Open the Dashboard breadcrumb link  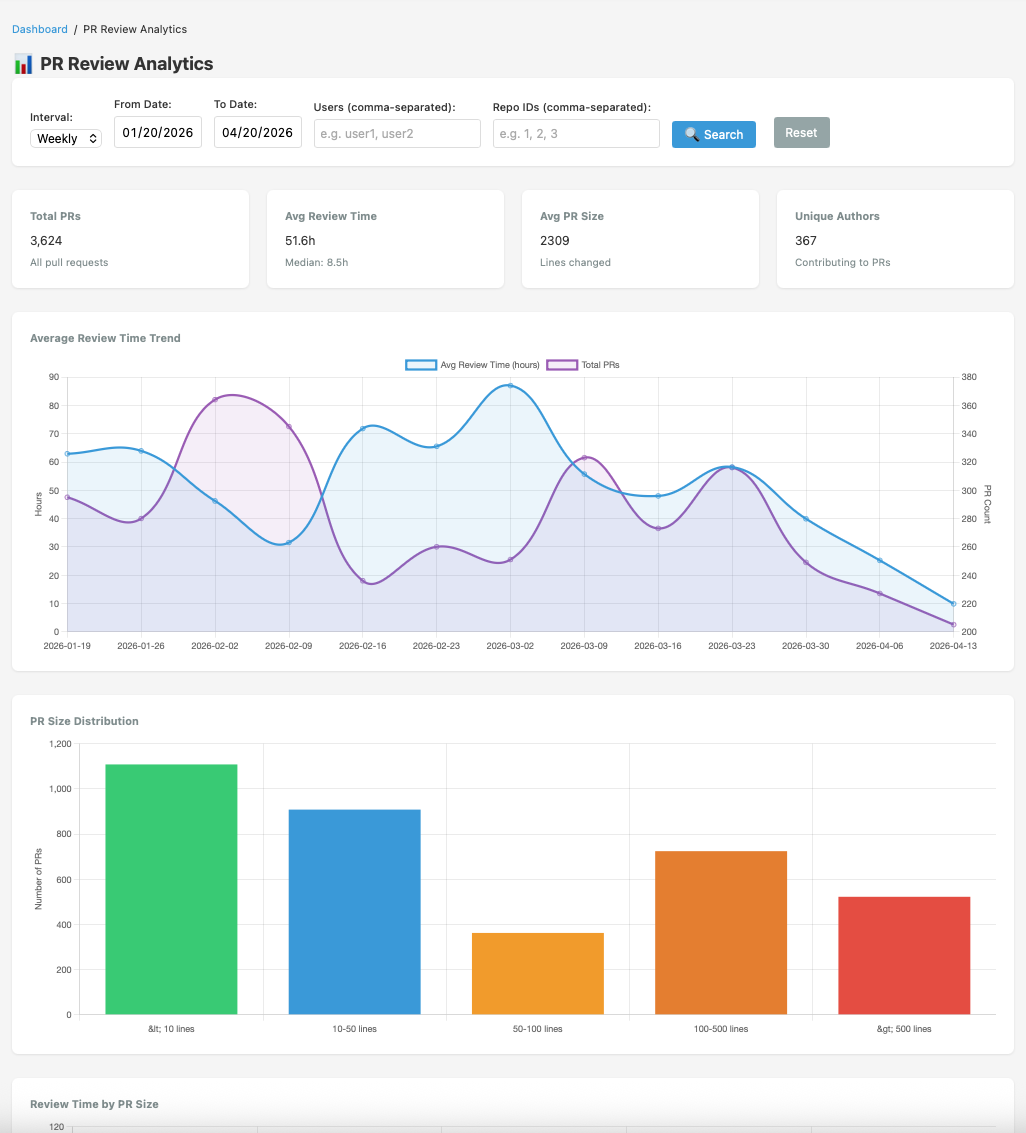coord(40,29)
